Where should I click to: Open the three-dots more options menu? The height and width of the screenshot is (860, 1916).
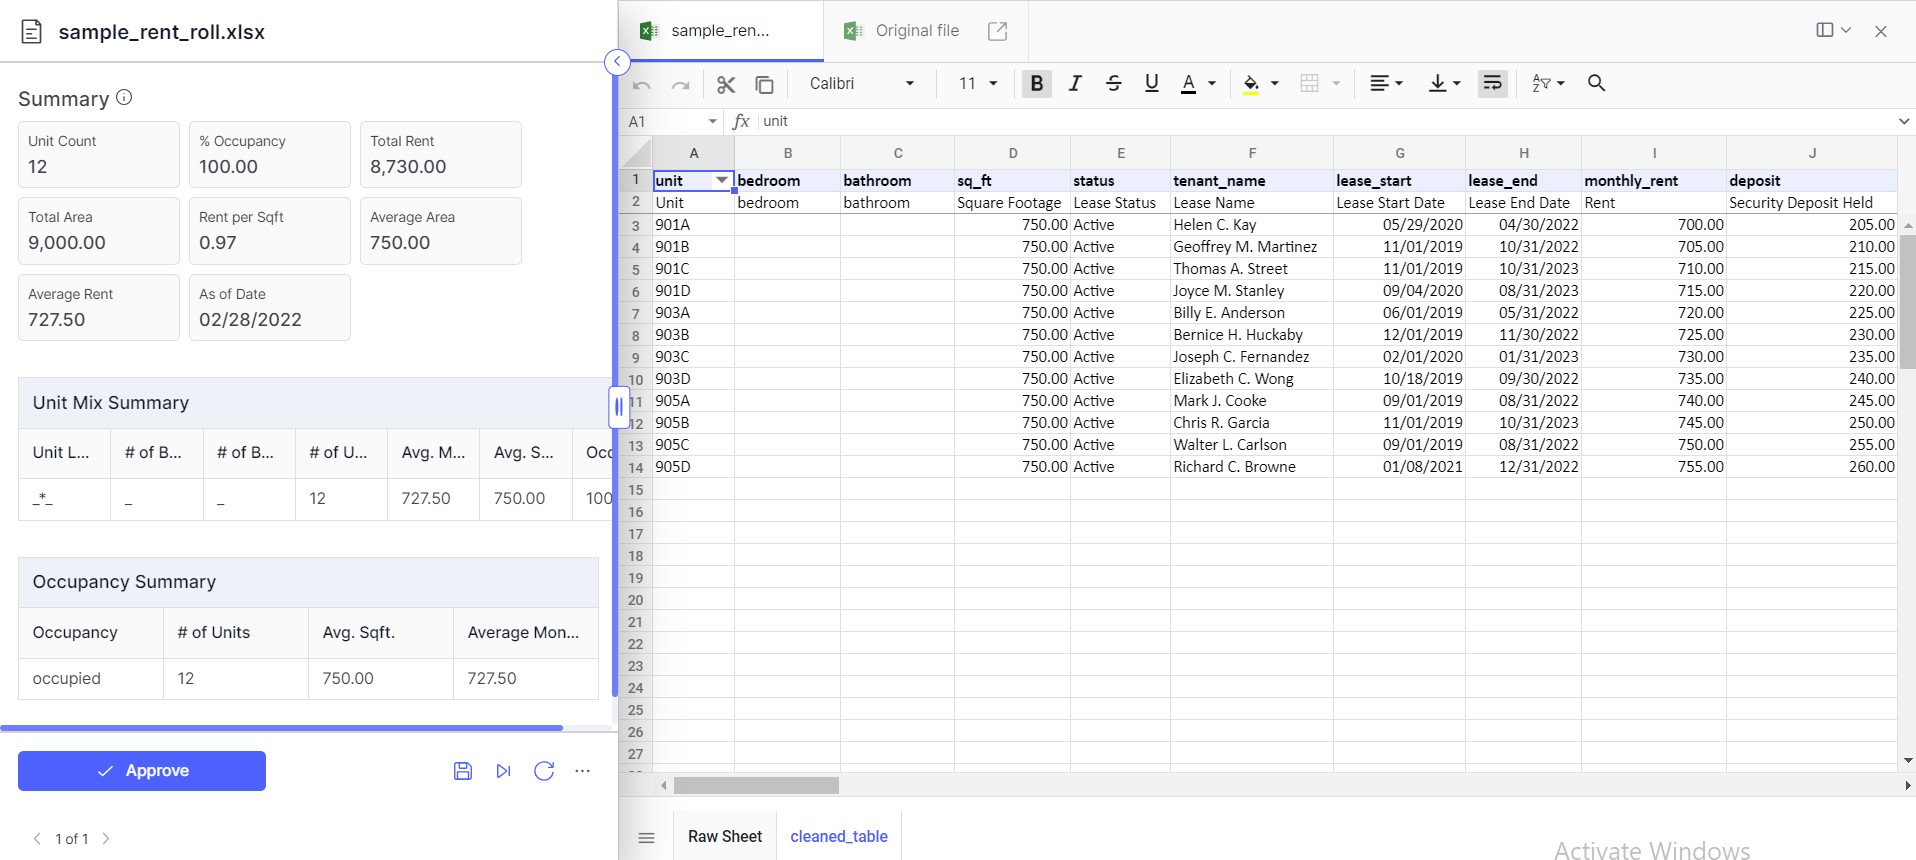pos(583,771)
